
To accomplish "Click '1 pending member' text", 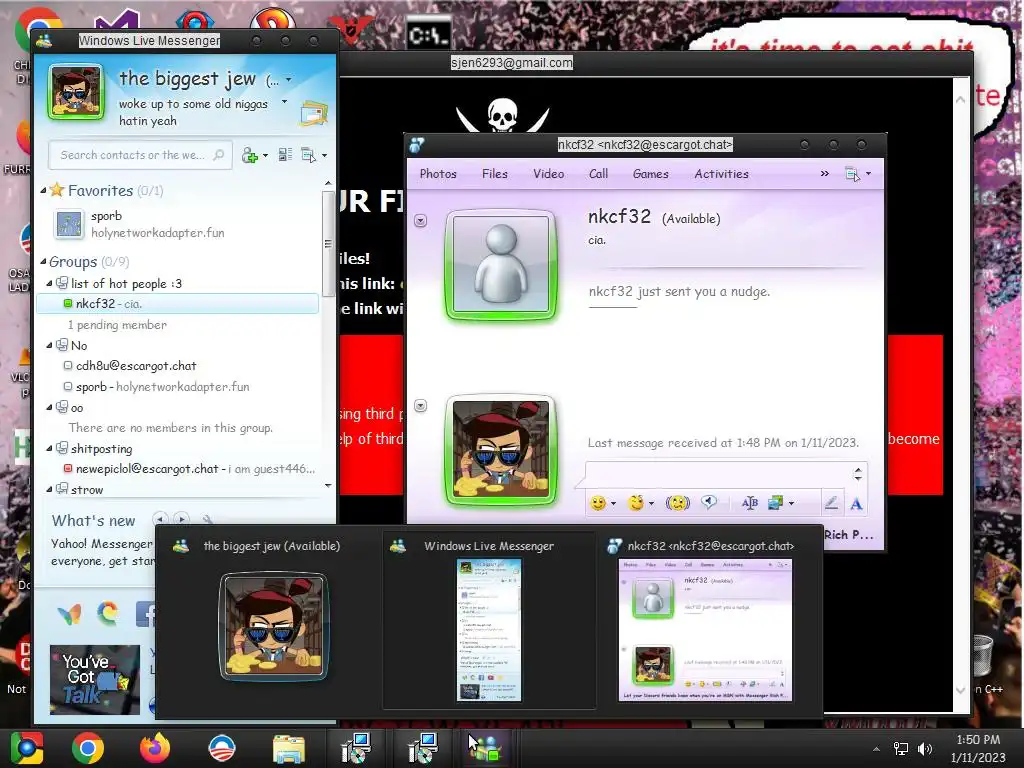I will pyautogui.click(x=117, y=325).
